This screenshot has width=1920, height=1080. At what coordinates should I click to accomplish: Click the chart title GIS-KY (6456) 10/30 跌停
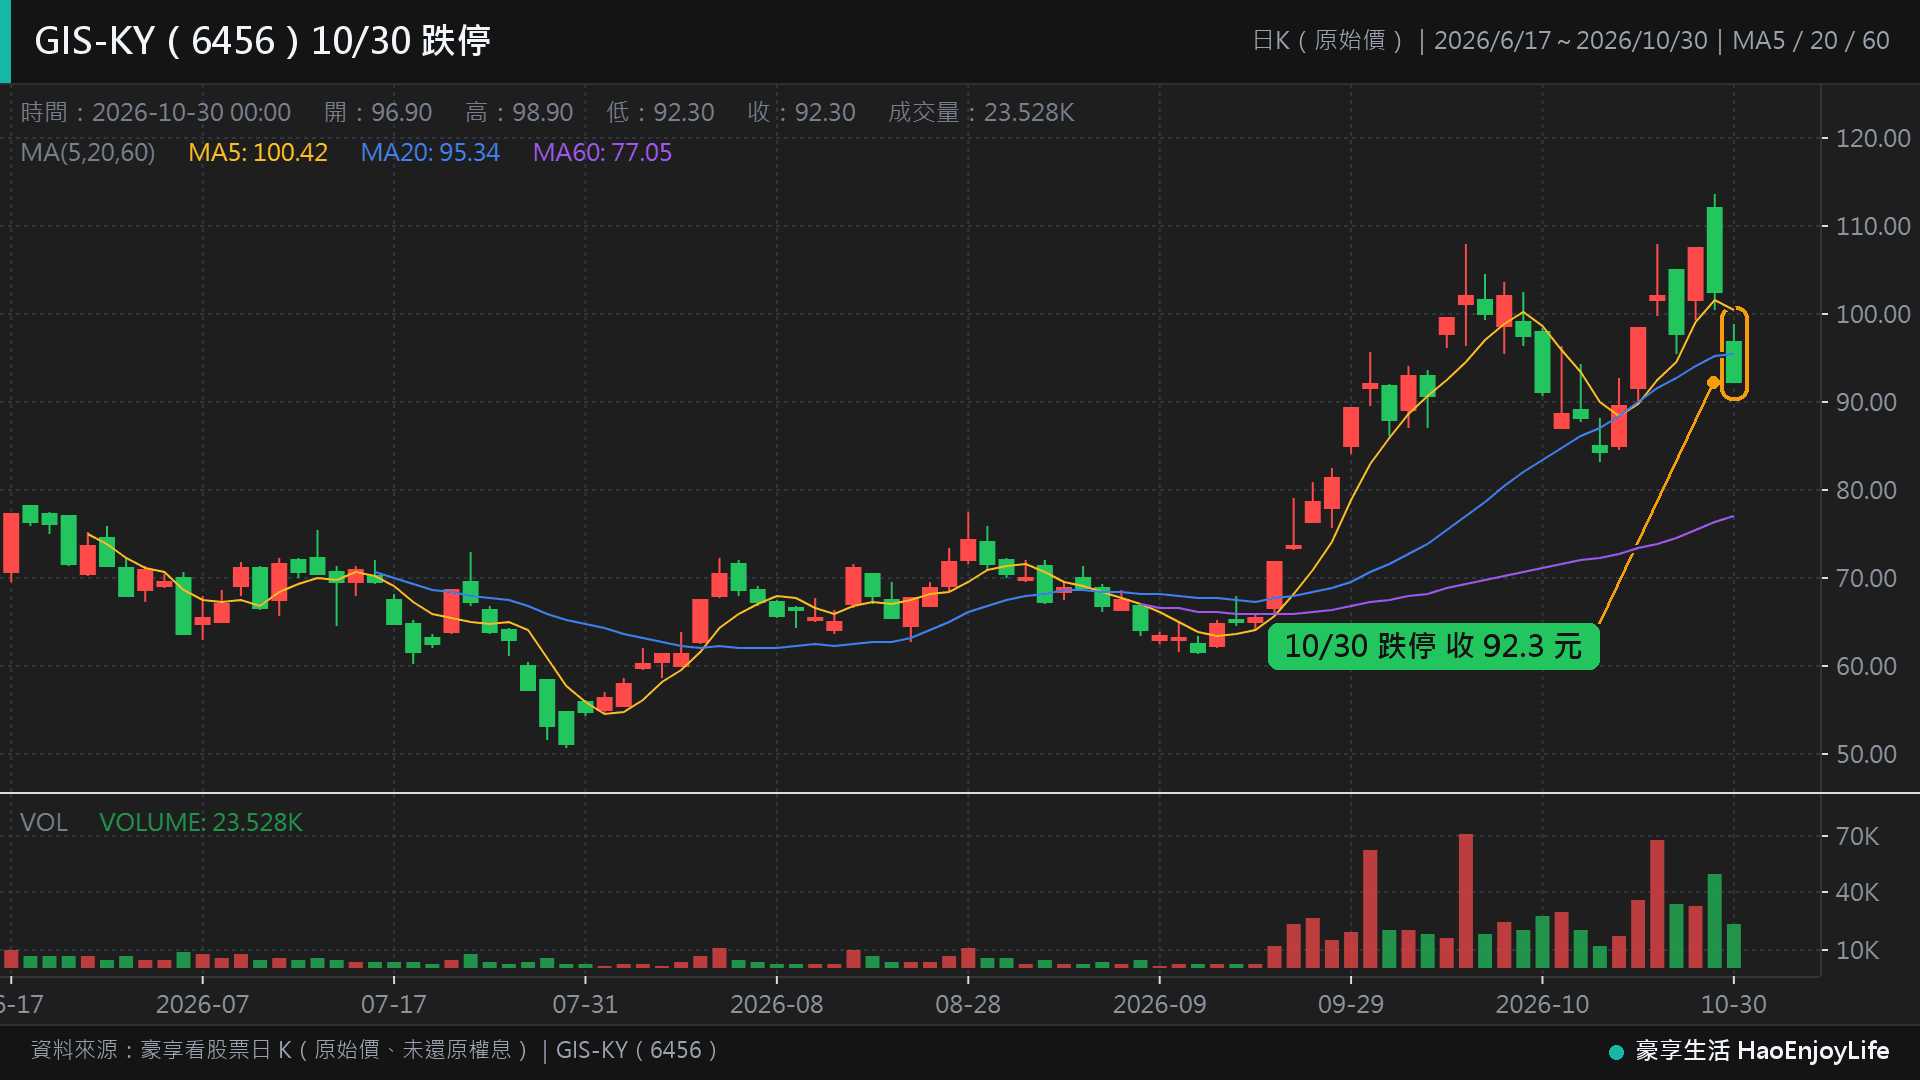pos(262,41)
